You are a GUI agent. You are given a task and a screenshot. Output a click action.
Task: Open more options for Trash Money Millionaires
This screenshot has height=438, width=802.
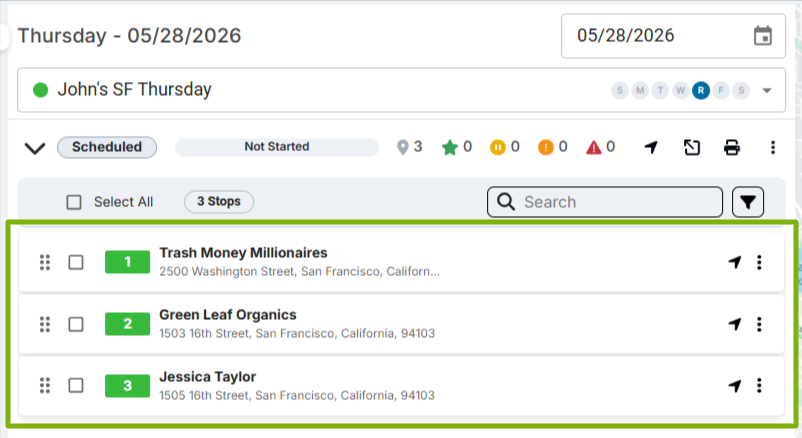(x=759, y=262)
